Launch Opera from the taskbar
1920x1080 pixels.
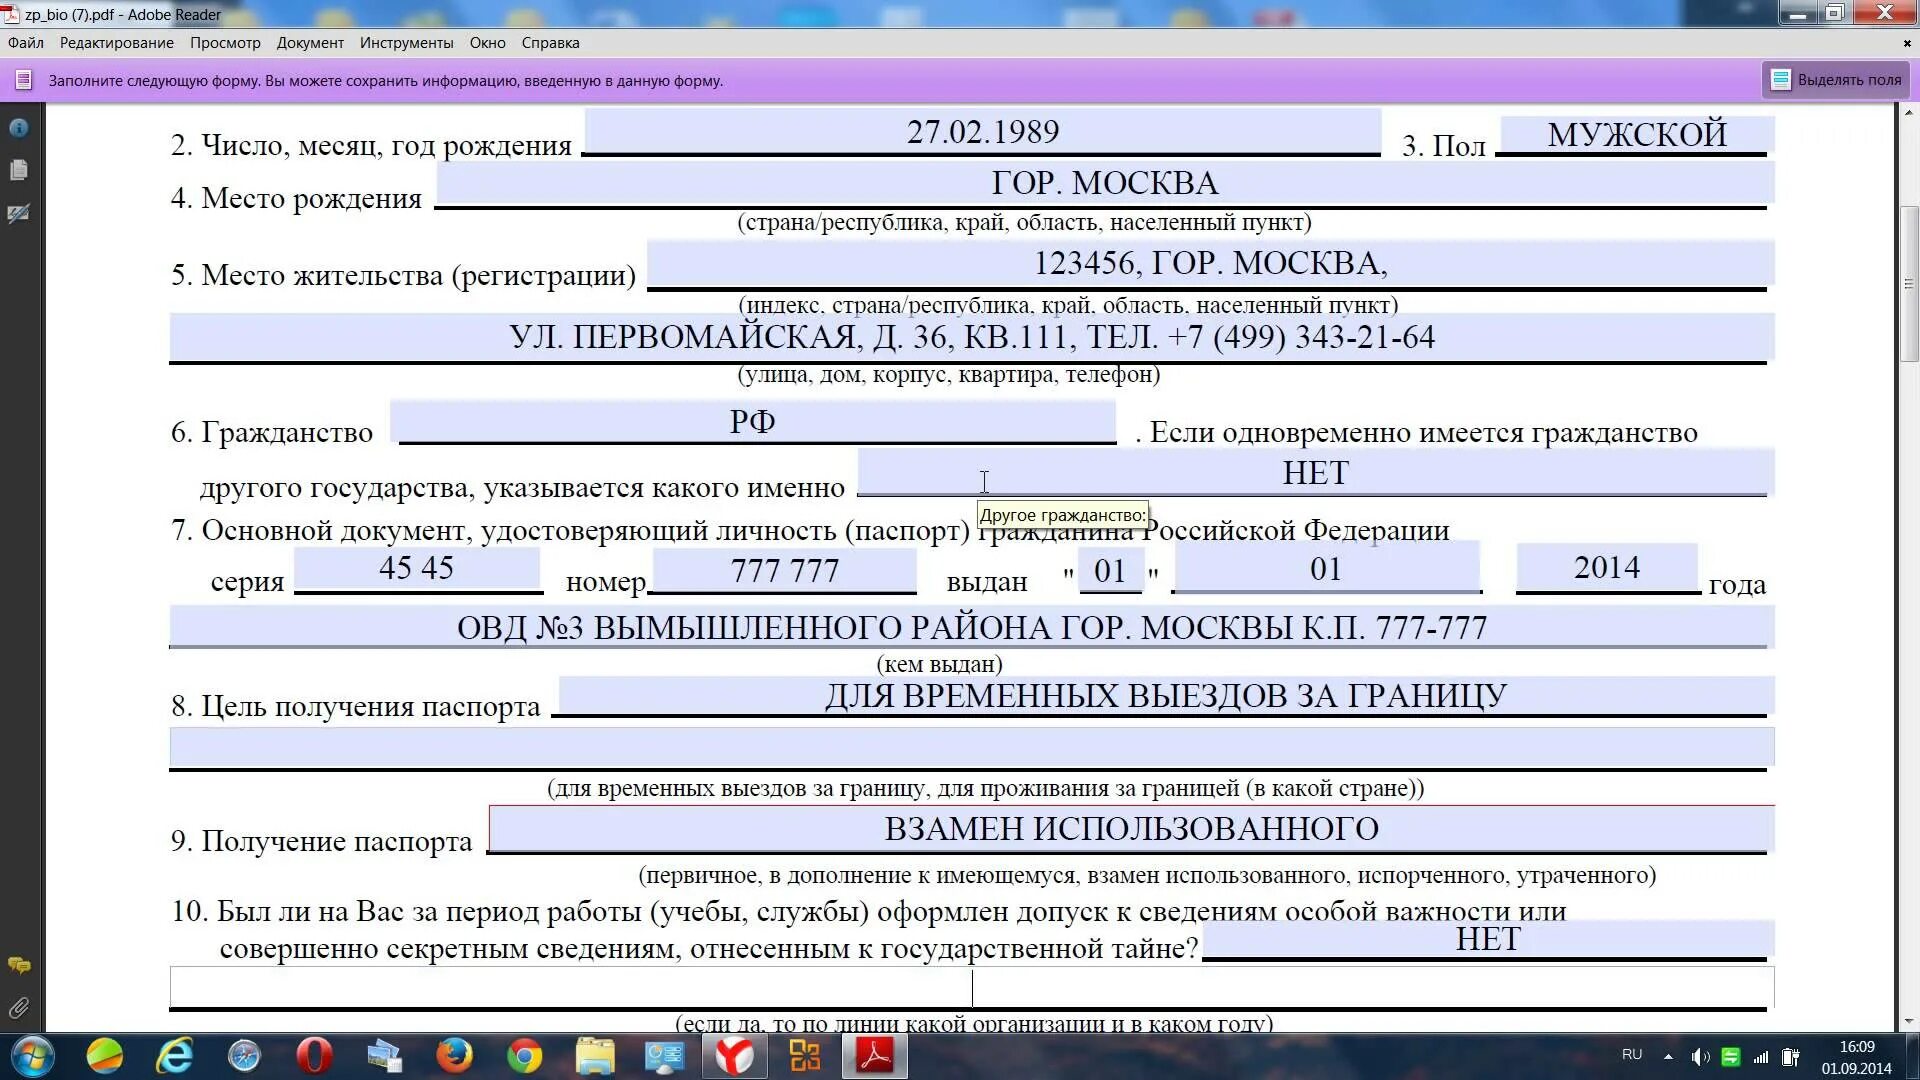click(315, 1056)
